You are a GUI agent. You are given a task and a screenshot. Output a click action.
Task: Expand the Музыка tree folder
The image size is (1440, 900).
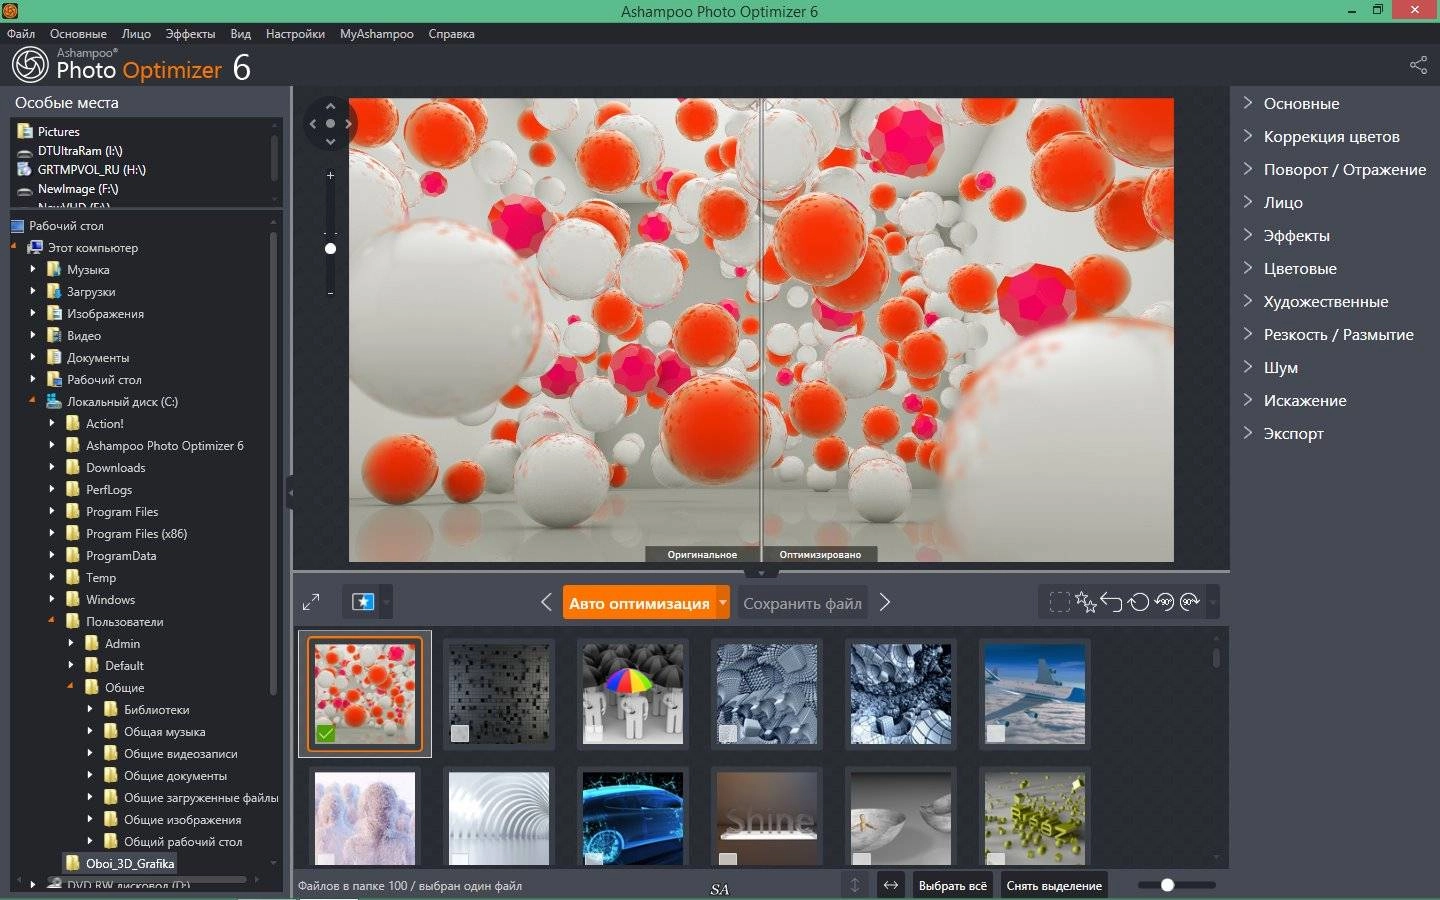point(33,269)
